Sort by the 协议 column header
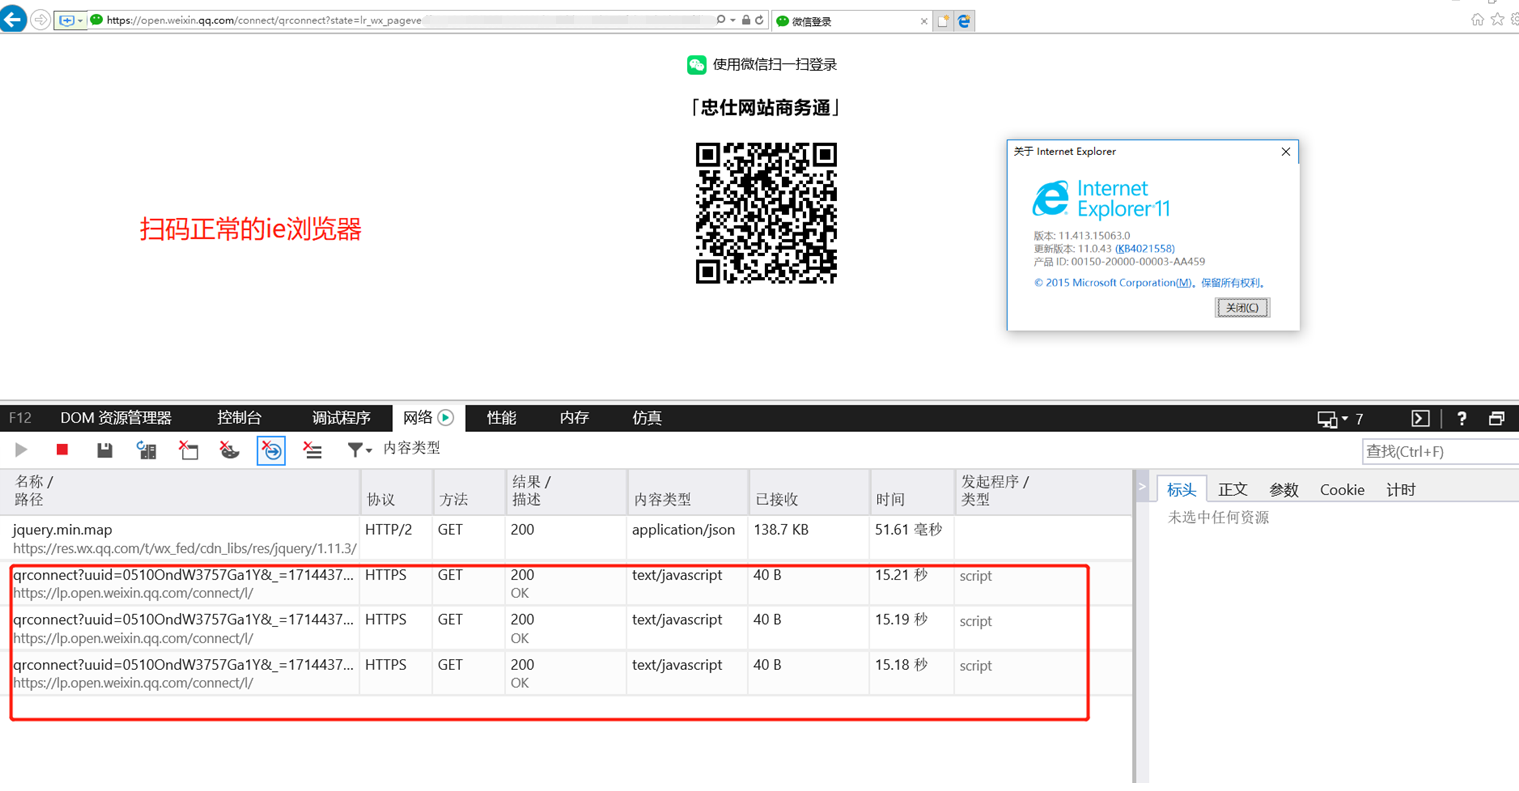This screenshot has width=1519, height=791. 396,491
